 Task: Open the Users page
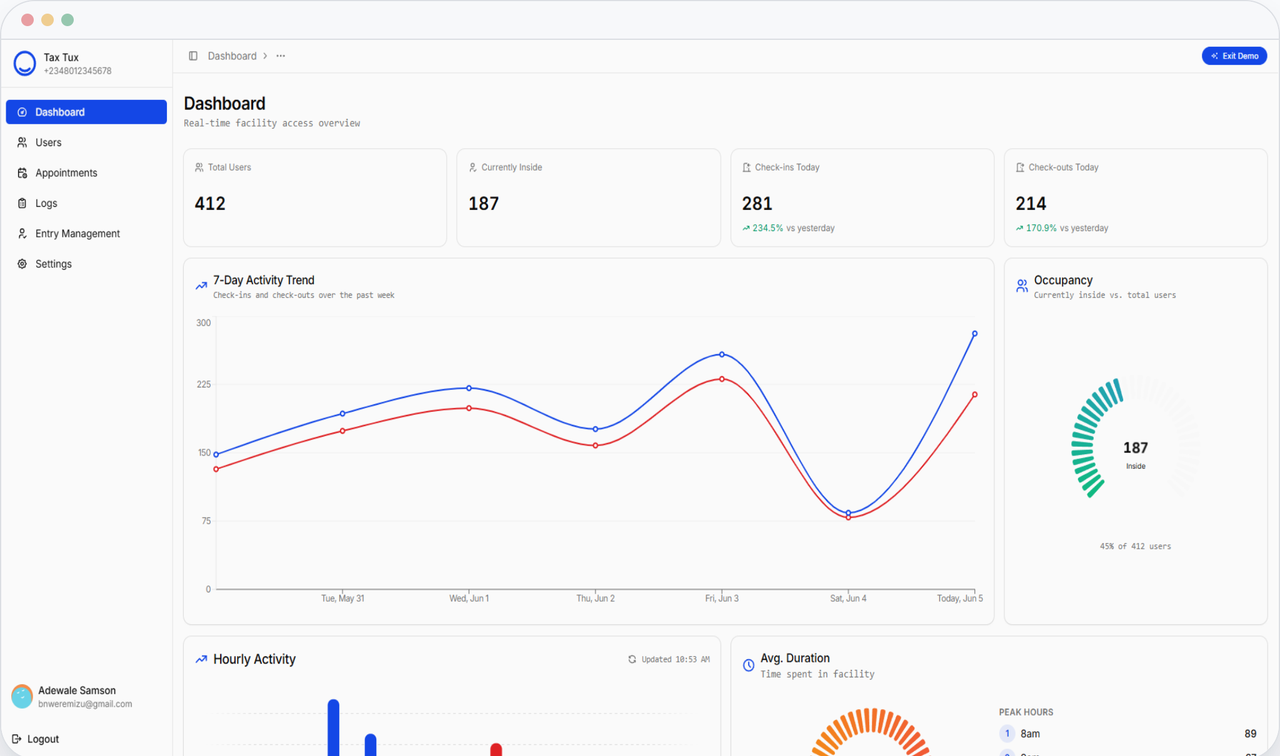[x=86, y=143]
